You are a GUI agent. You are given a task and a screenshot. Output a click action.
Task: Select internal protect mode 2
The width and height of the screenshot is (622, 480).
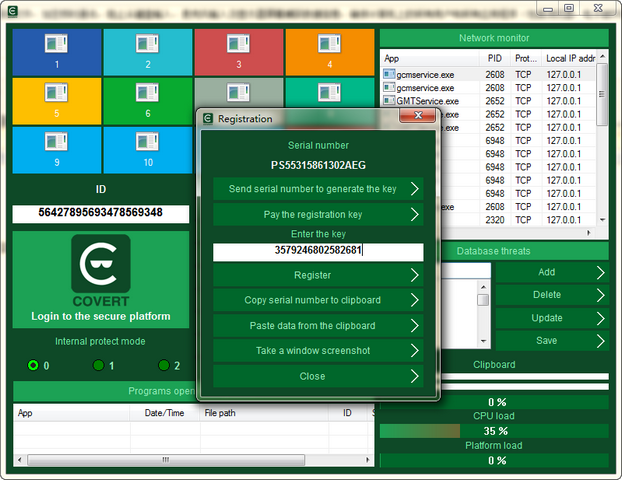[164, 365]
